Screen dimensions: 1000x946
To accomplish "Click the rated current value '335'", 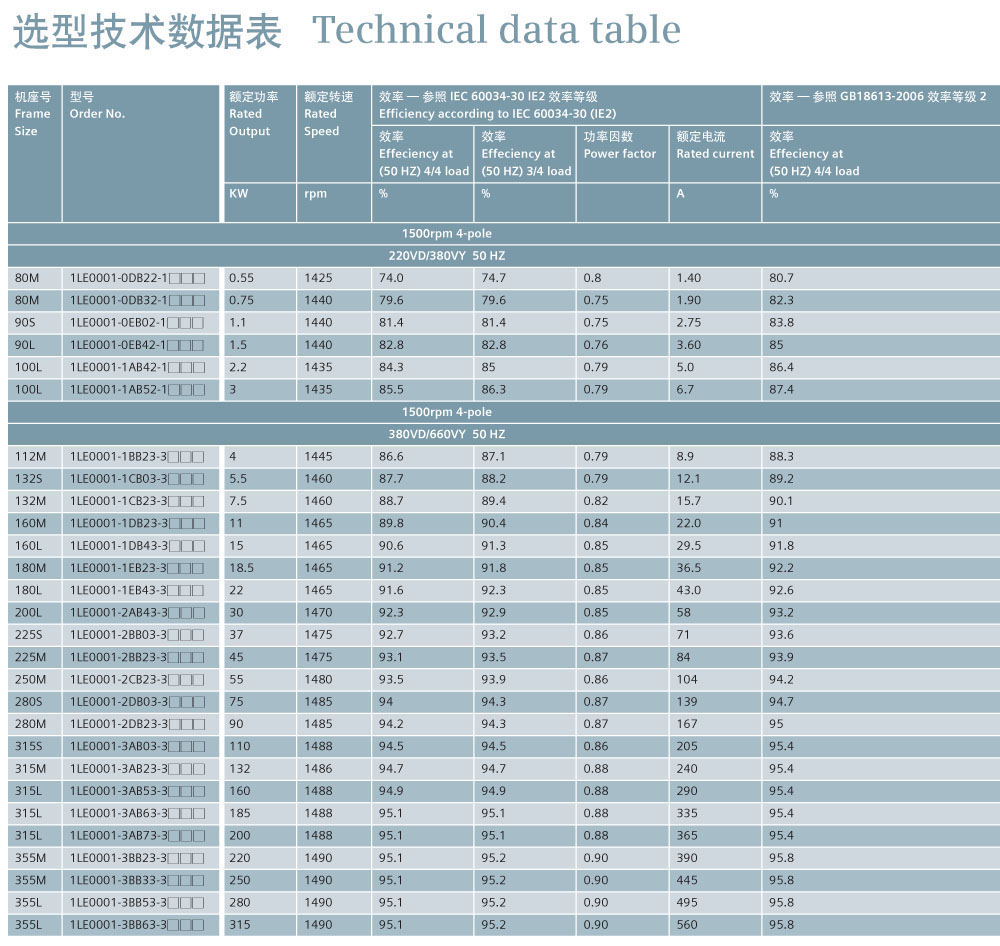I will [x=687, y=813].
